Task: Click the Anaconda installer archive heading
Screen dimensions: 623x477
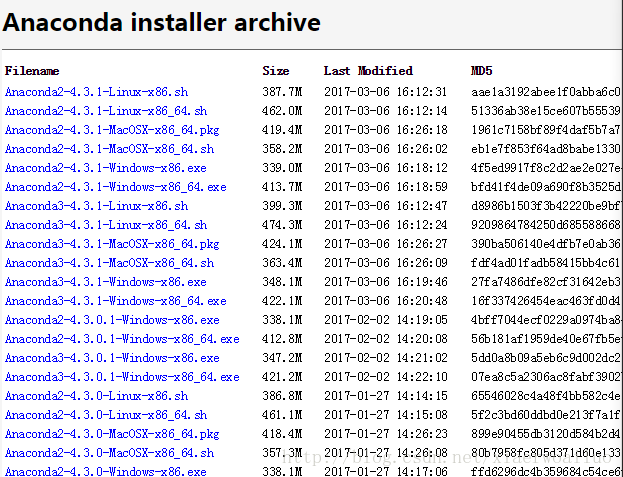Action: point(161,22)
